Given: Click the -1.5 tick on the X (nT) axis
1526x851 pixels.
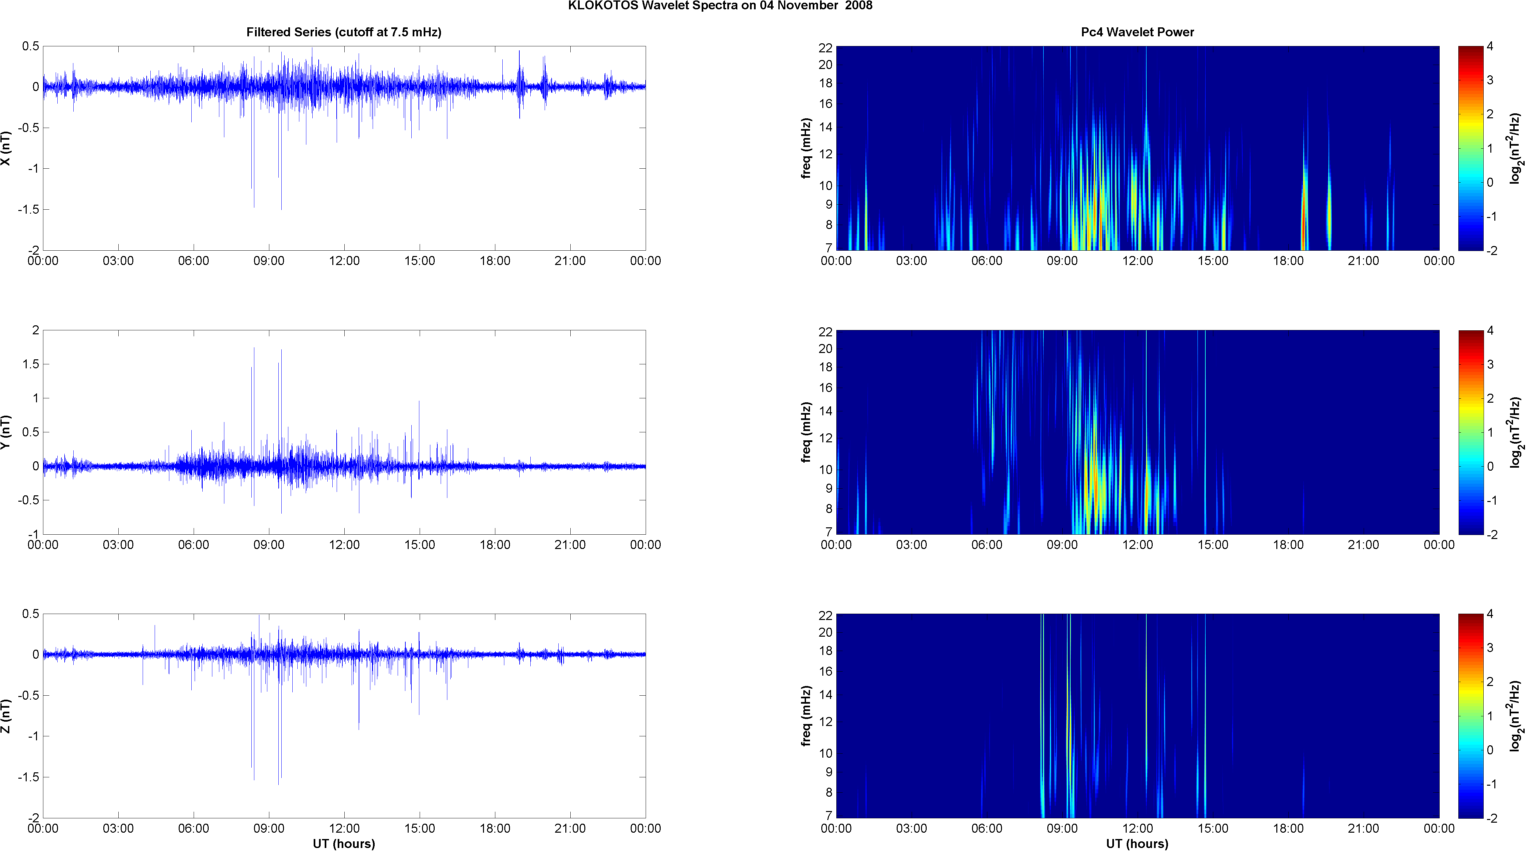Looking at the screenshot, I should (x=29, y=210).
